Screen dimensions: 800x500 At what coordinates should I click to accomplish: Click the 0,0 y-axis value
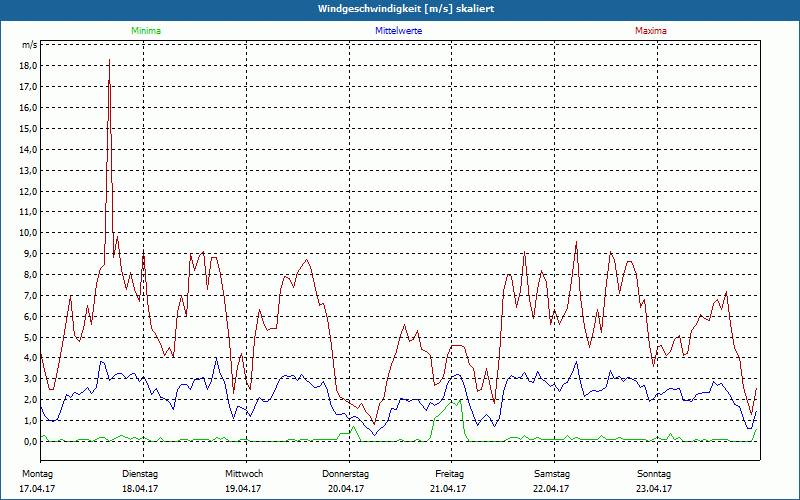[x=30, y=441]
